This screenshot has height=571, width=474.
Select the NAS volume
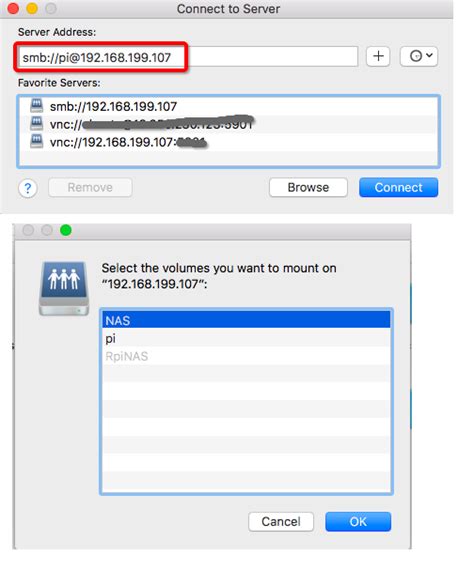coord(246,320)
